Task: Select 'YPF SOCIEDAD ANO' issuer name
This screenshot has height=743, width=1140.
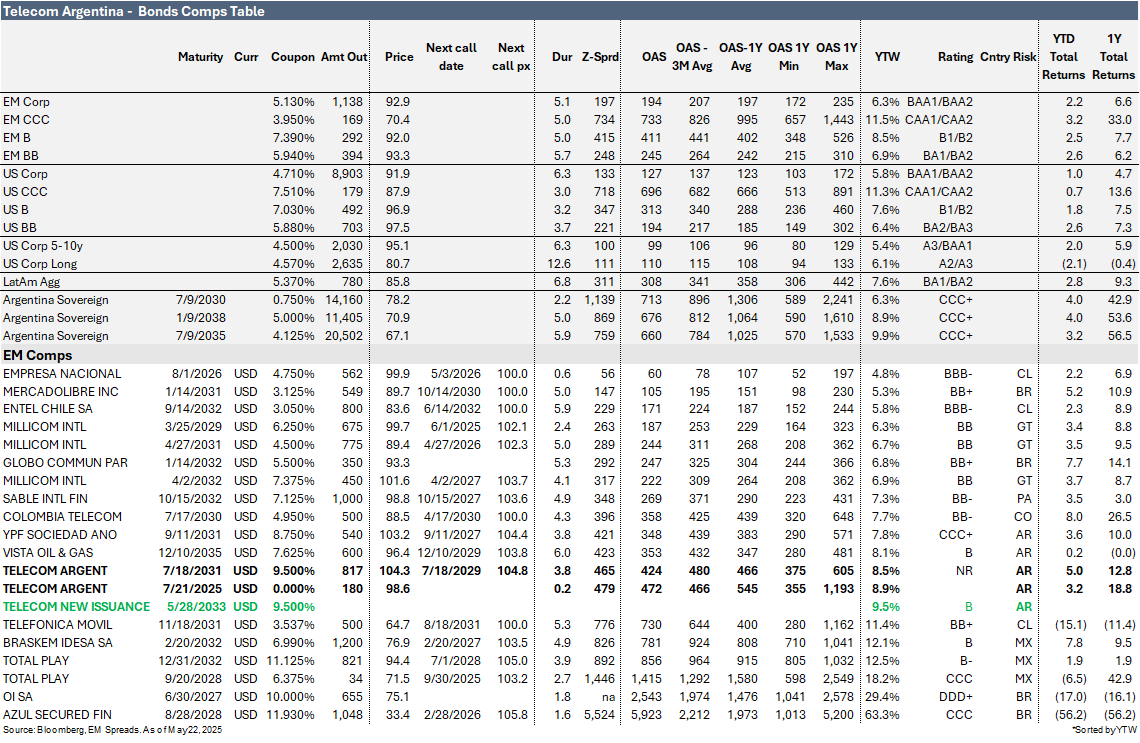Action: (x=60, y=534)
